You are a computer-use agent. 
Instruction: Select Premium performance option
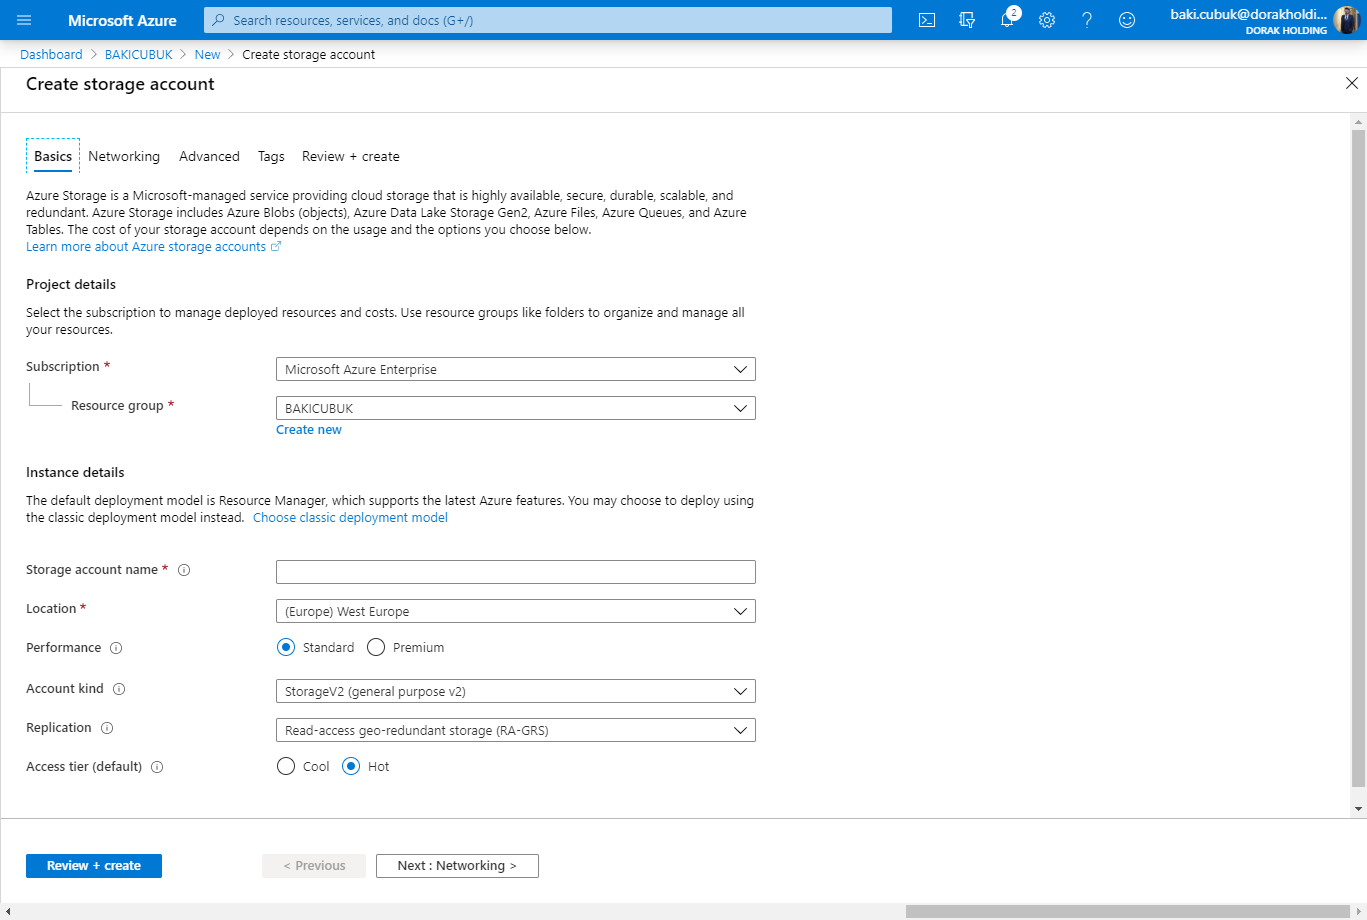[376, 647]
